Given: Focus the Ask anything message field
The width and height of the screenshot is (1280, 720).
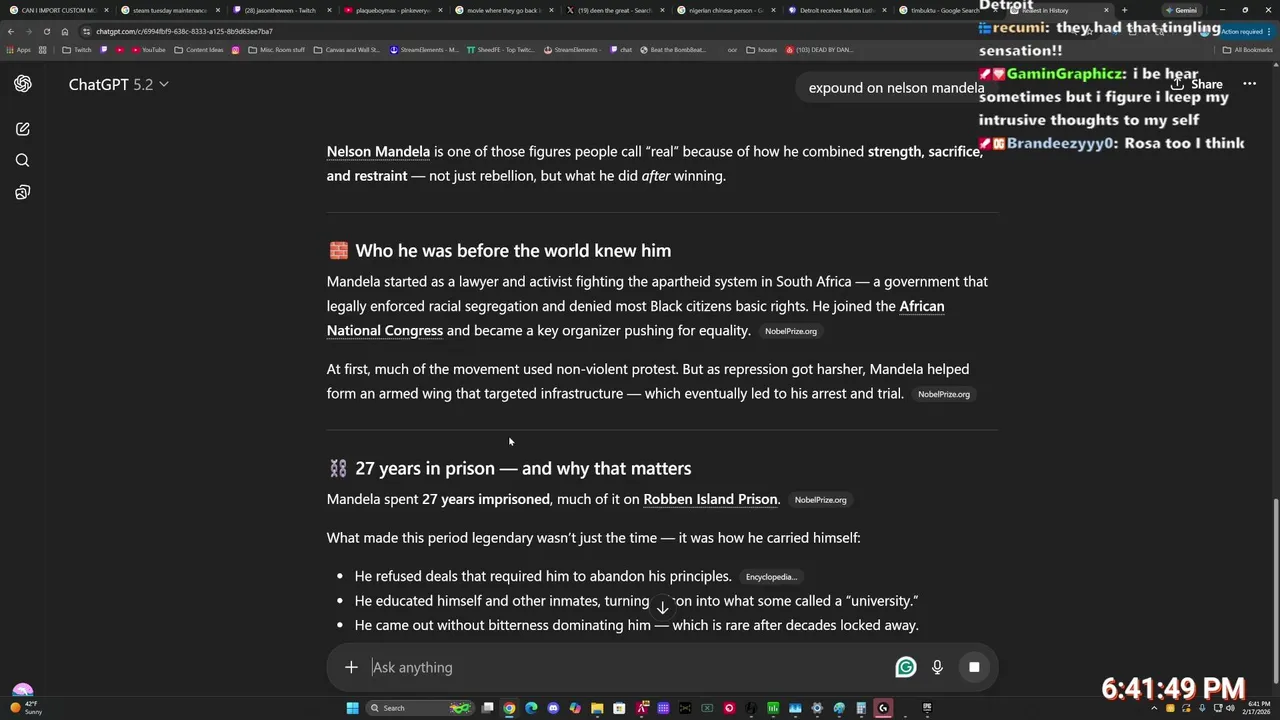Looking at the screenshot, I should [625, 667].
